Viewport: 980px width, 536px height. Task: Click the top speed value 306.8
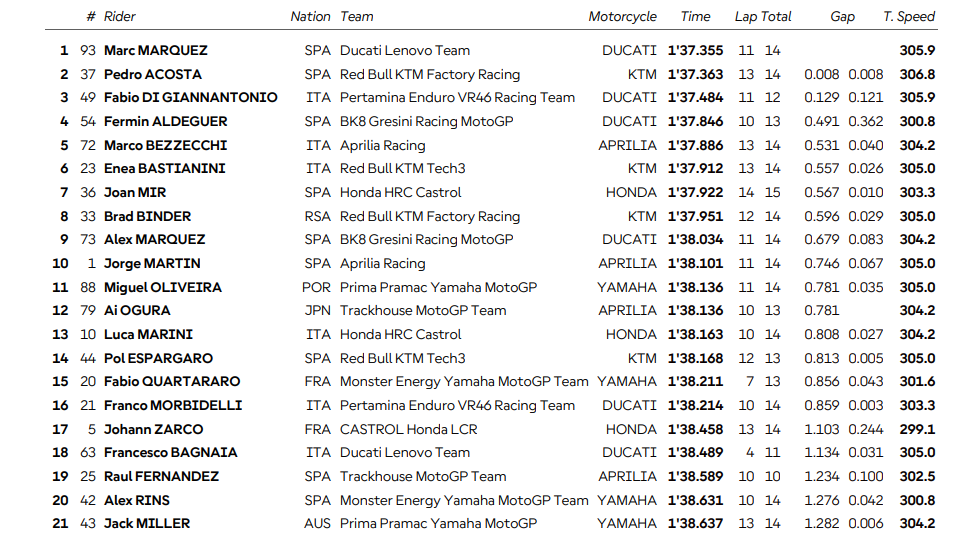916,74
